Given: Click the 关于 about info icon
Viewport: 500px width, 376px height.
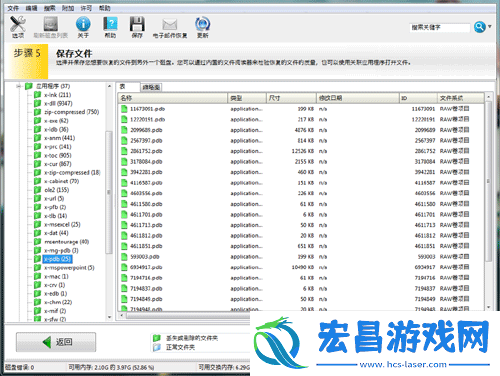Looking at the screenshot, I should click(x=83, y=24).
